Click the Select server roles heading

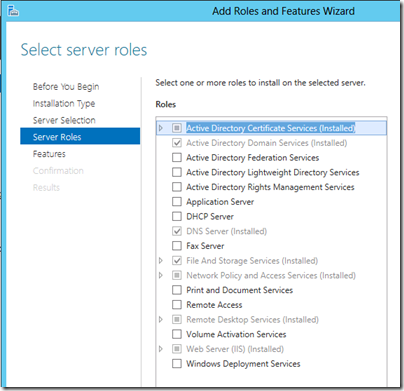tap(84, 50)
